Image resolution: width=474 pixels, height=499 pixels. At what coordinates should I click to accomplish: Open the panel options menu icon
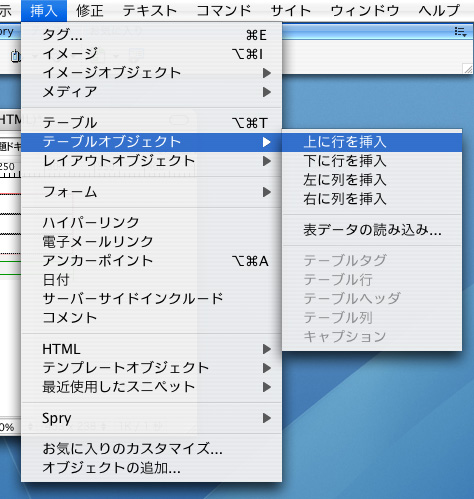point(460,32)
